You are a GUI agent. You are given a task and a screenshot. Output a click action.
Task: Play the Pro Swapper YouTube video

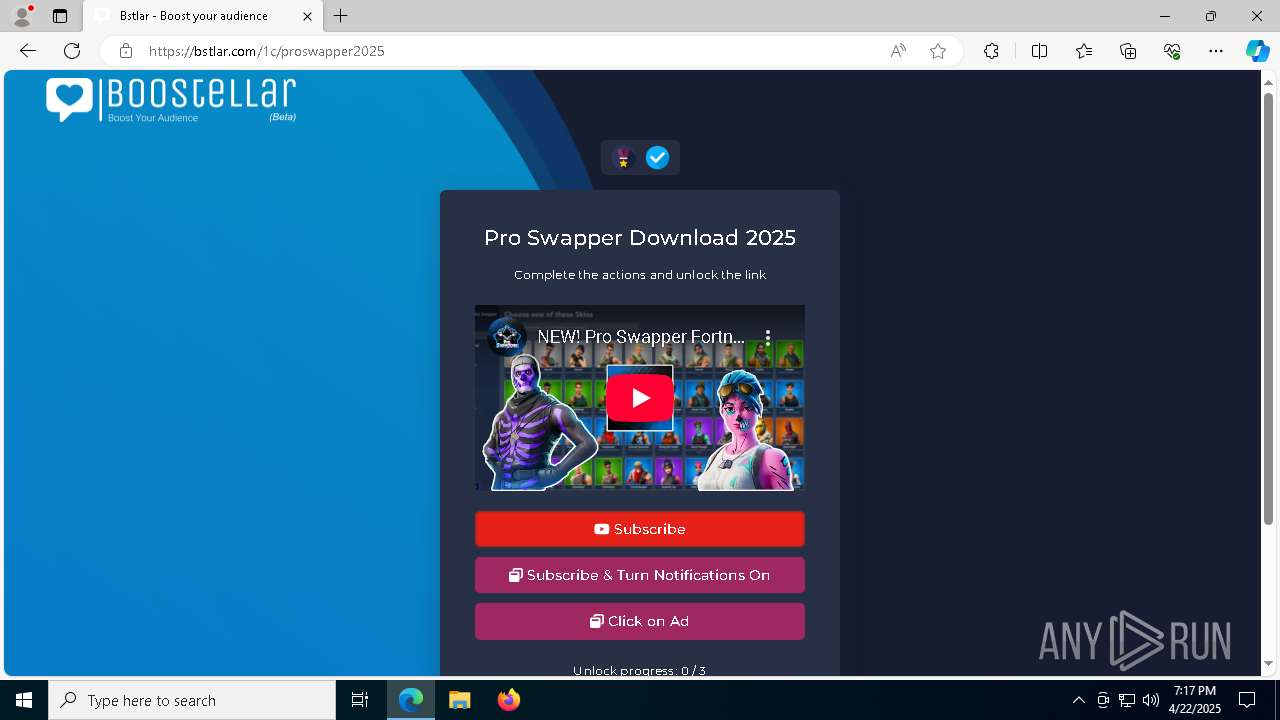coord(640,398)
